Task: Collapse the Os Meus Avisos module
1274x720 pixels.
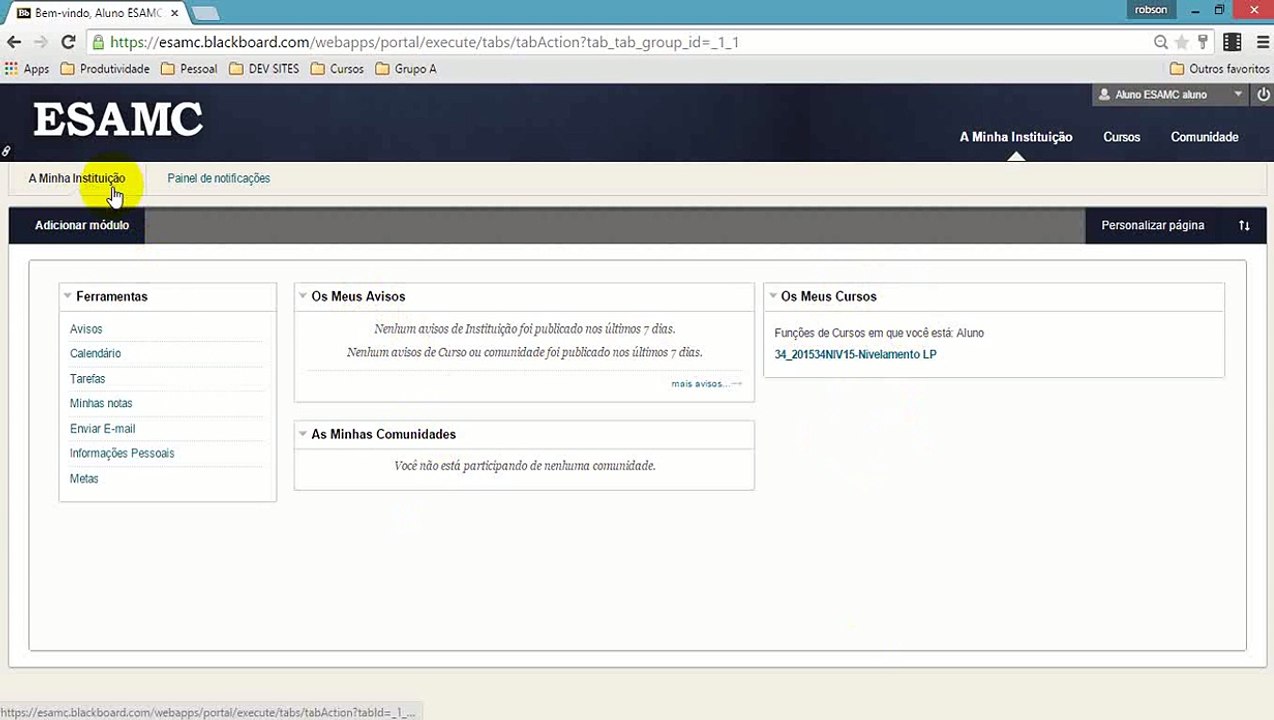Action: click(303, 296)
